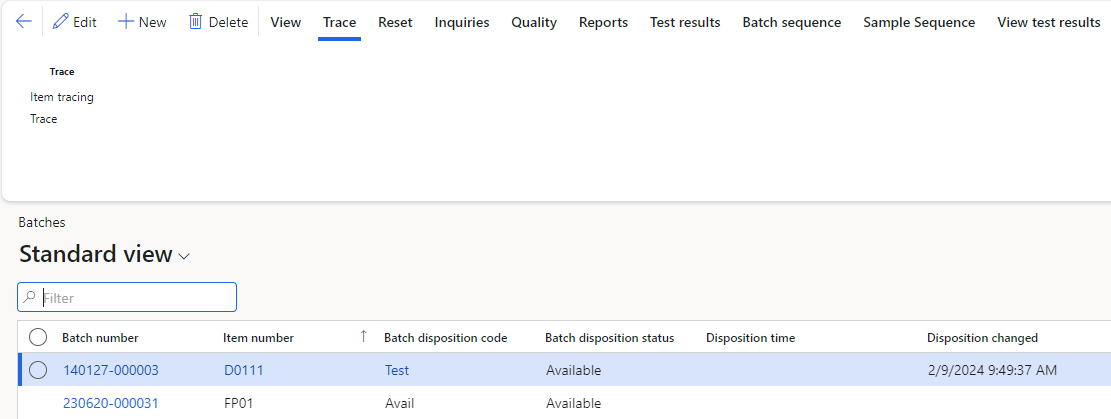Go back using the left arrow icon
The image size is (1111, 419).
pos(23,21)
